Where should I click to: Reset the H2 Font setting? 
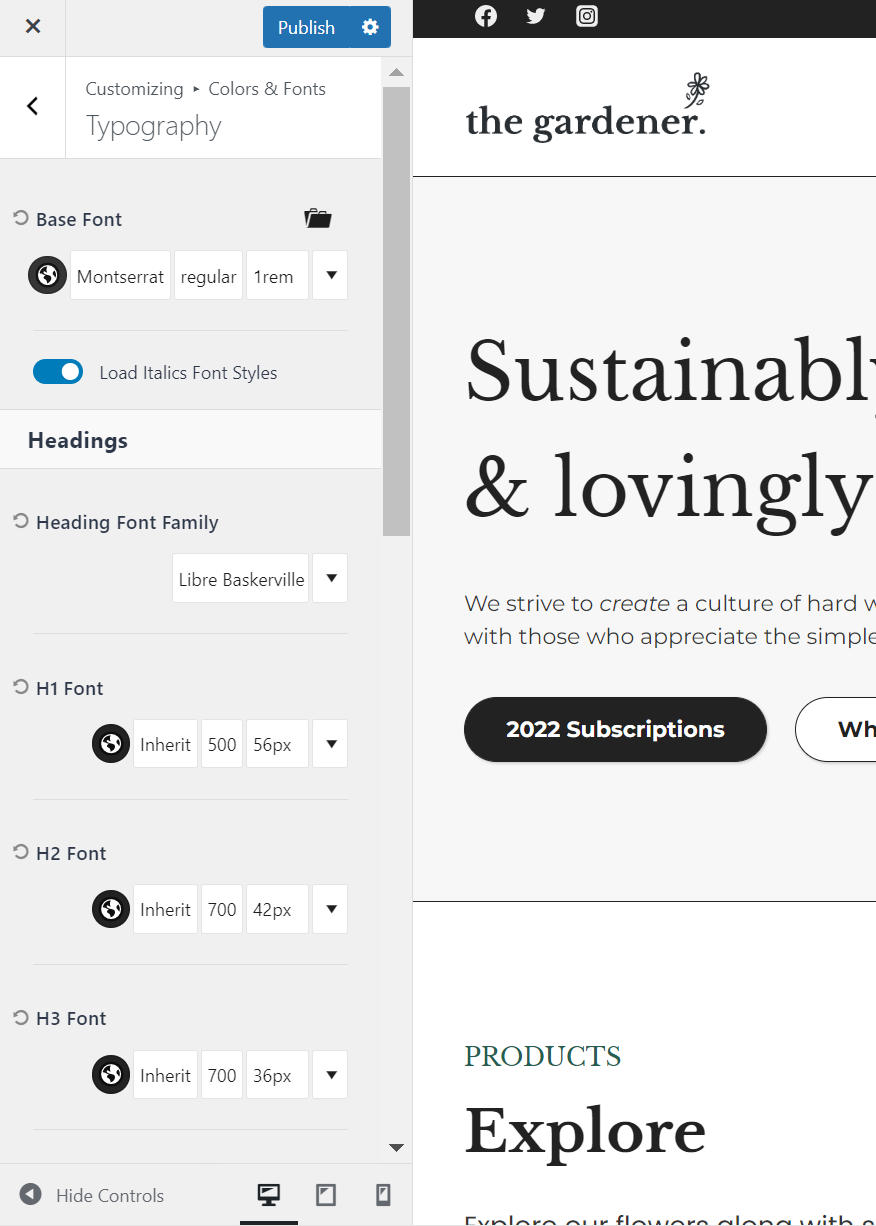(x=21, y=852)
